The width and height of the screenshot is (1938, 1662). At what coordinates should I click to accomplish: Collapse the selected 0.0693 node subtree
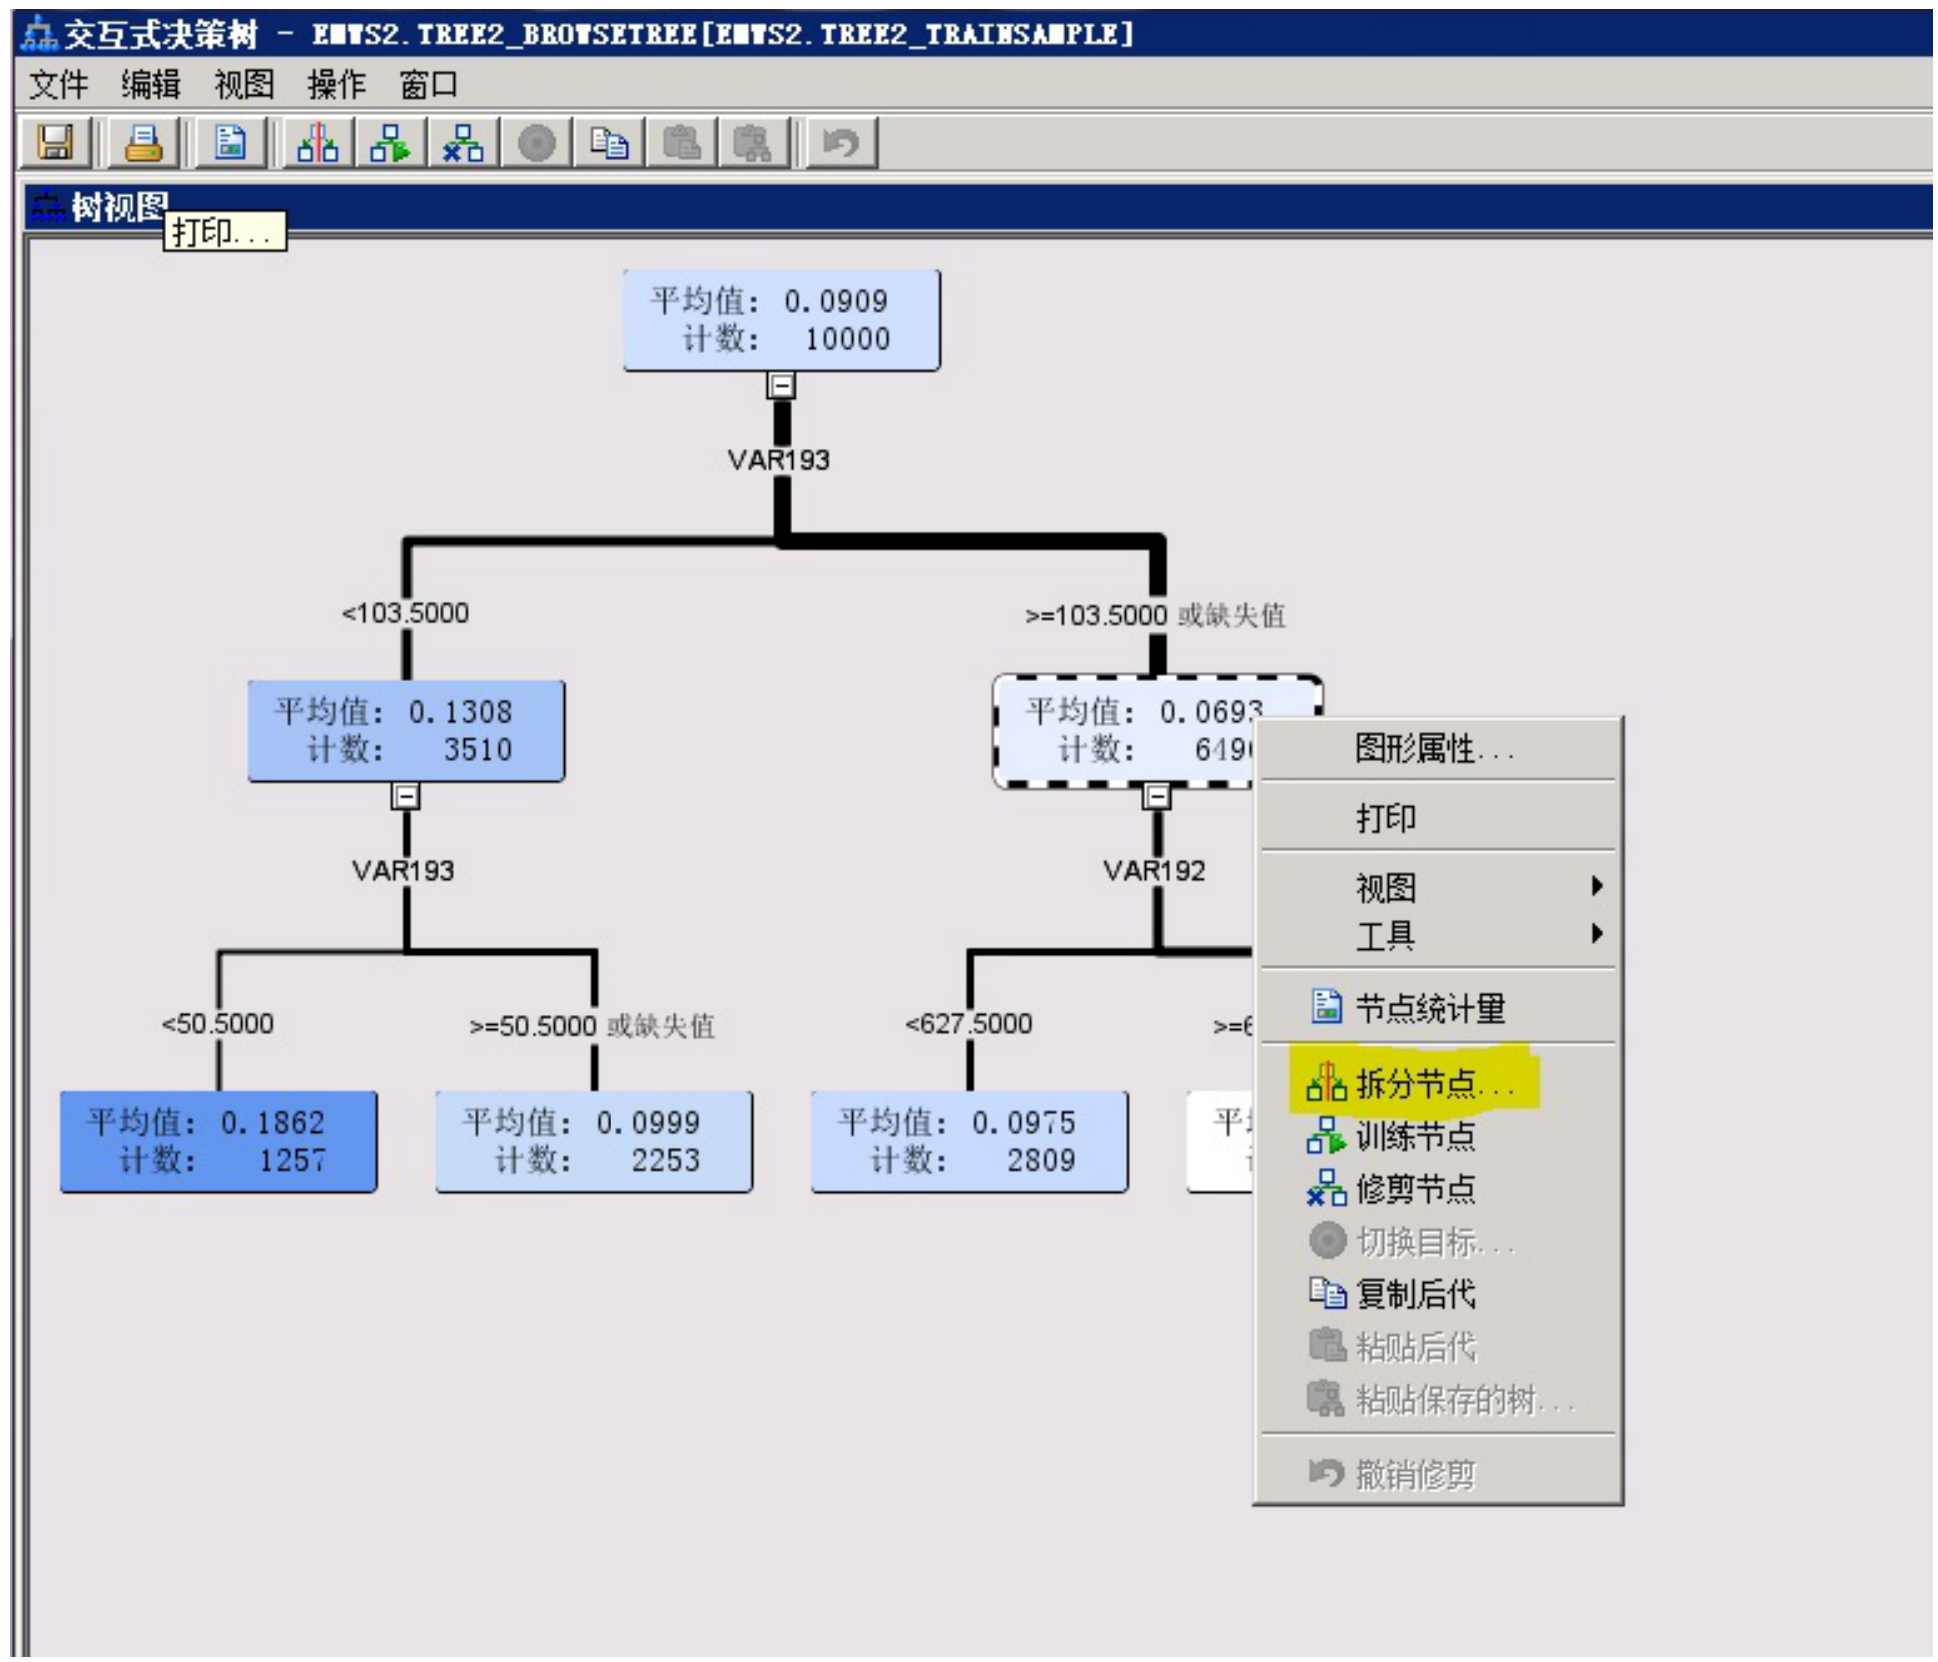point(1156,796)
